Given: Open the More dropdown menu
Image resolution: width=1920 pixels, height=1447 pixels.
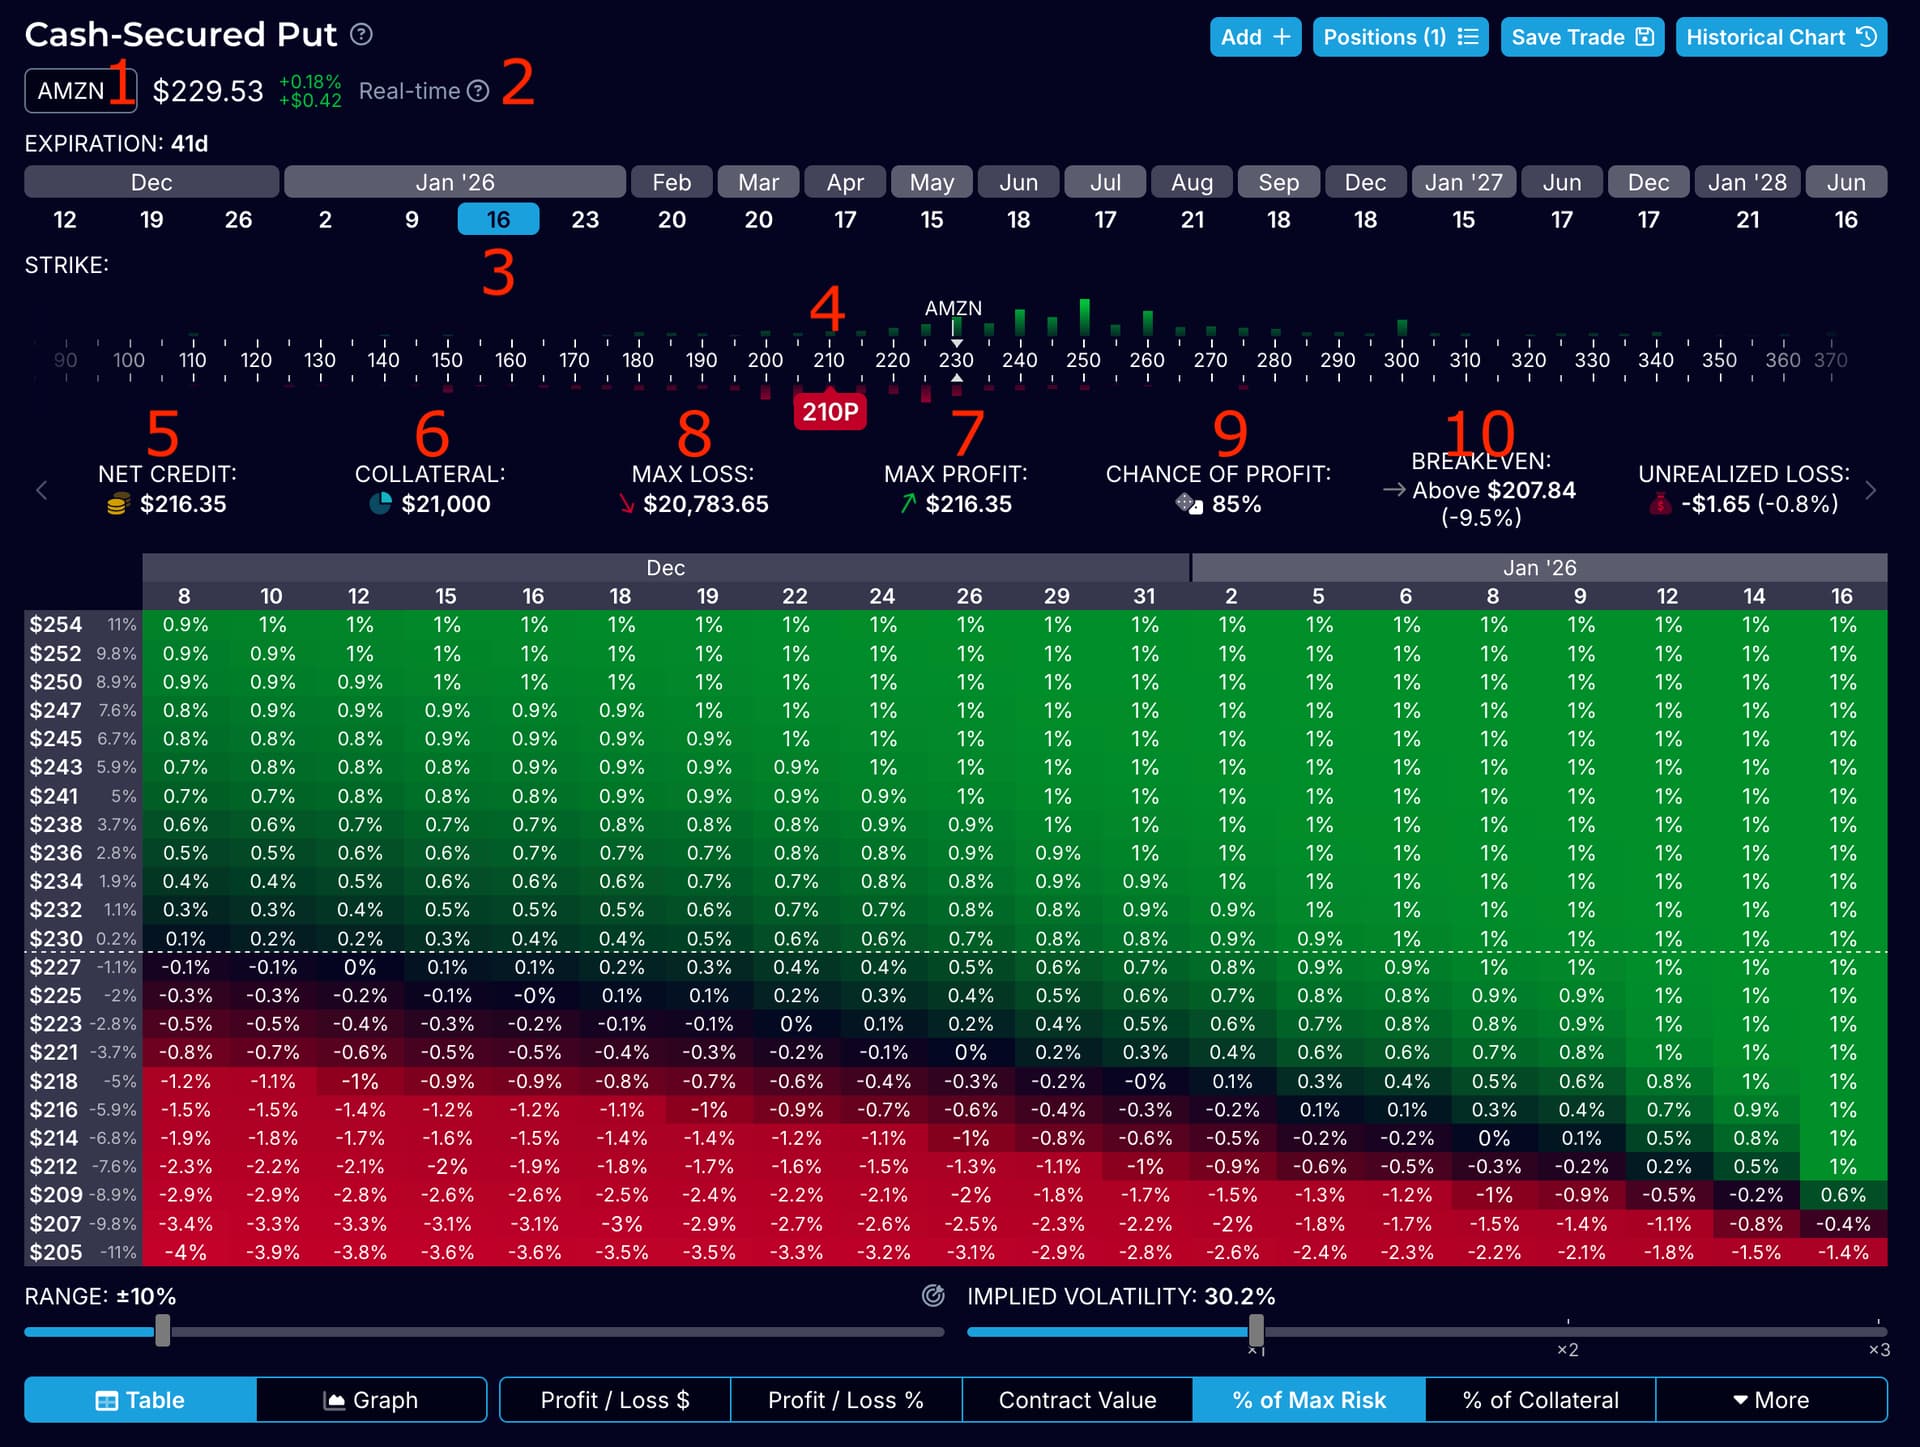Looking at the screenshot, I should coord(1771,1400).
